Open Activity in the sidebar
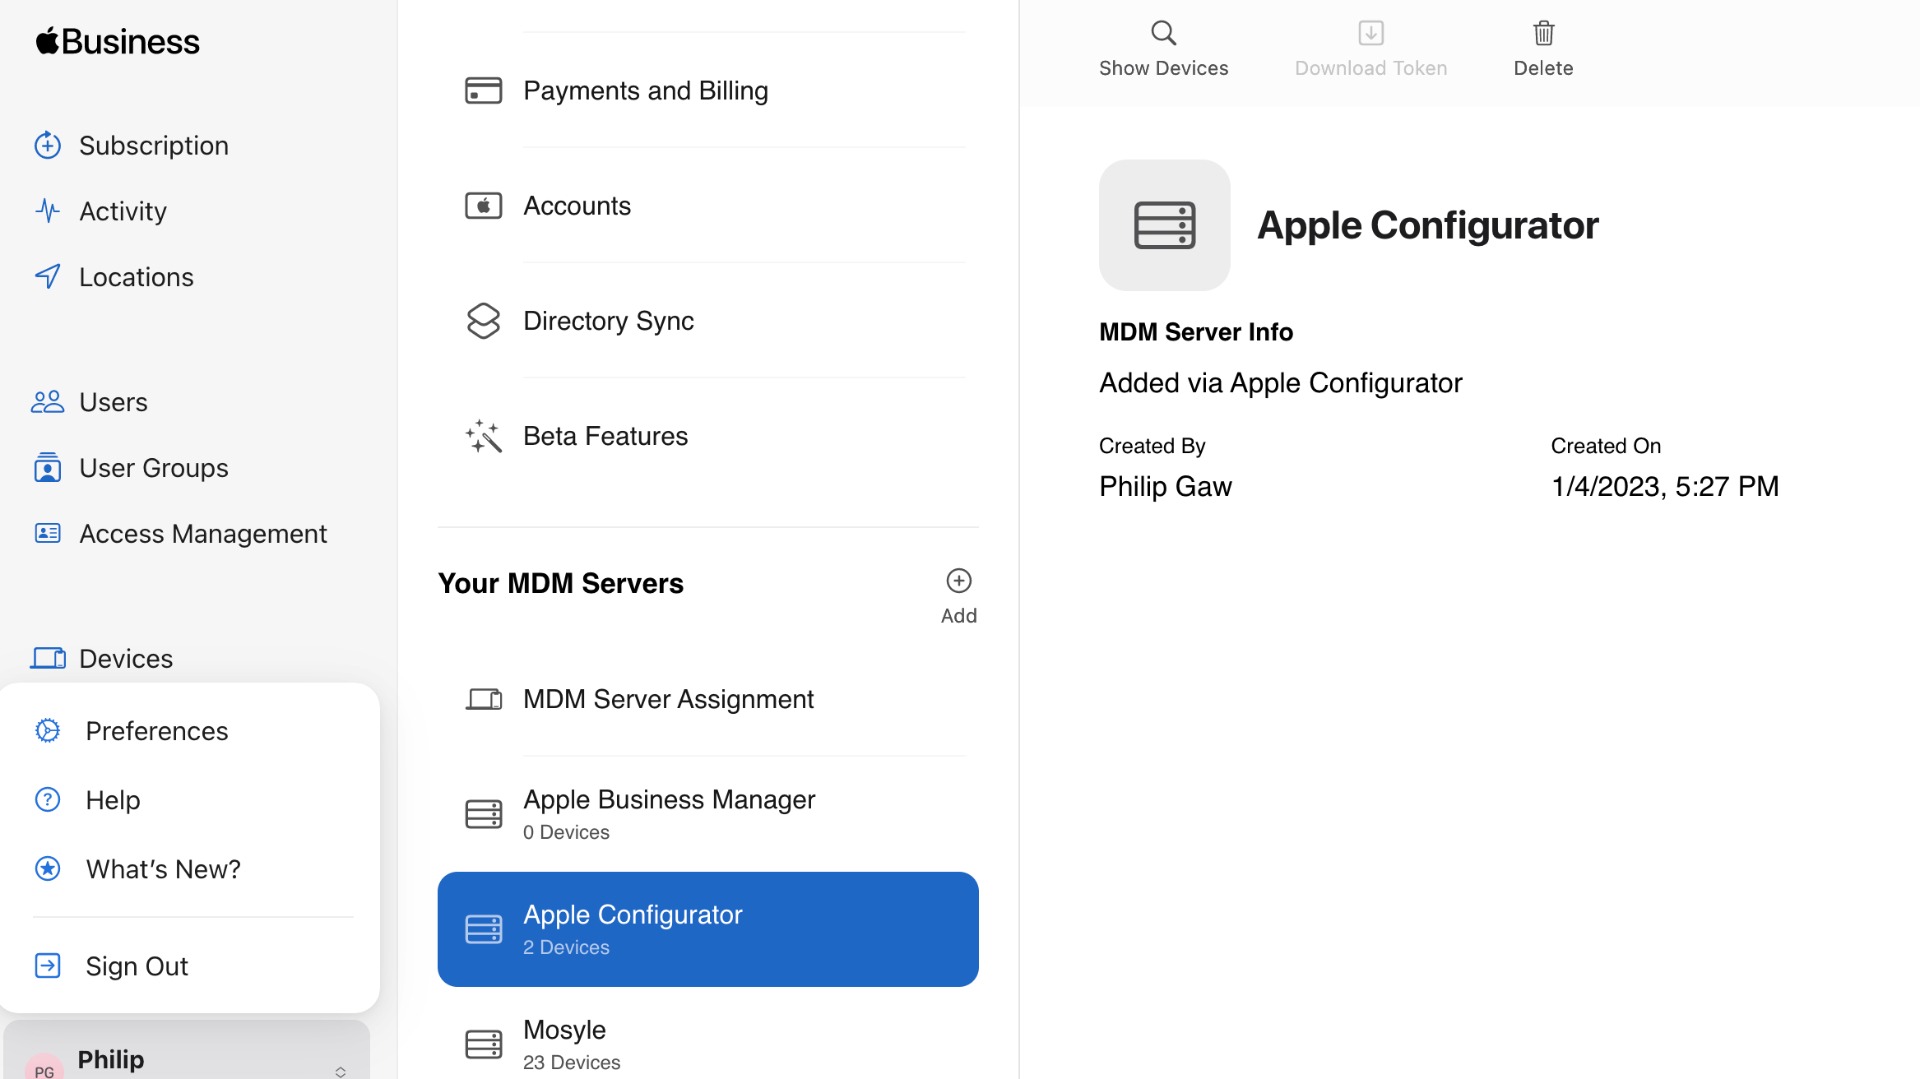This screenshot has height=1079, width=1920. (x=122, y=211)
